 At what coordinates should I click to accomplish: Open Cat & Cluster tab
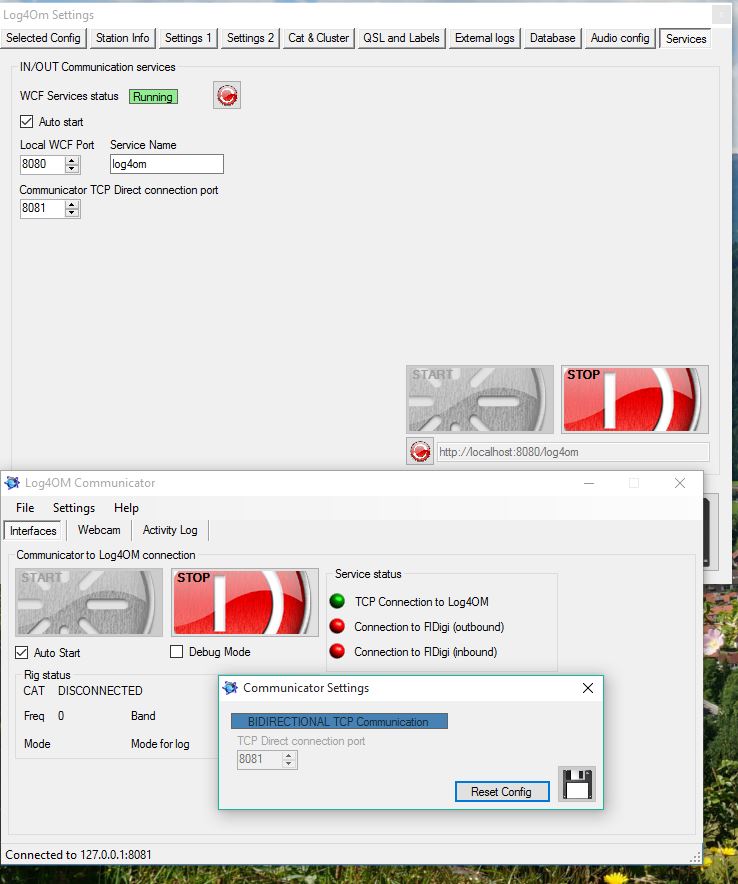(x=319, y=38)
